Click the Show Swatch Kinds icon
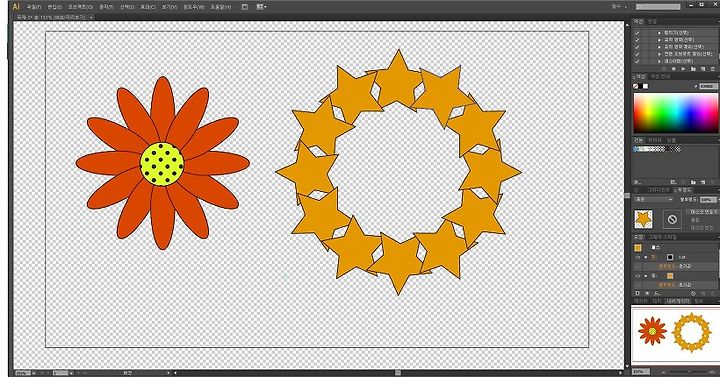The height and width of the screenshot is (377, 720). tap(674, 182)
